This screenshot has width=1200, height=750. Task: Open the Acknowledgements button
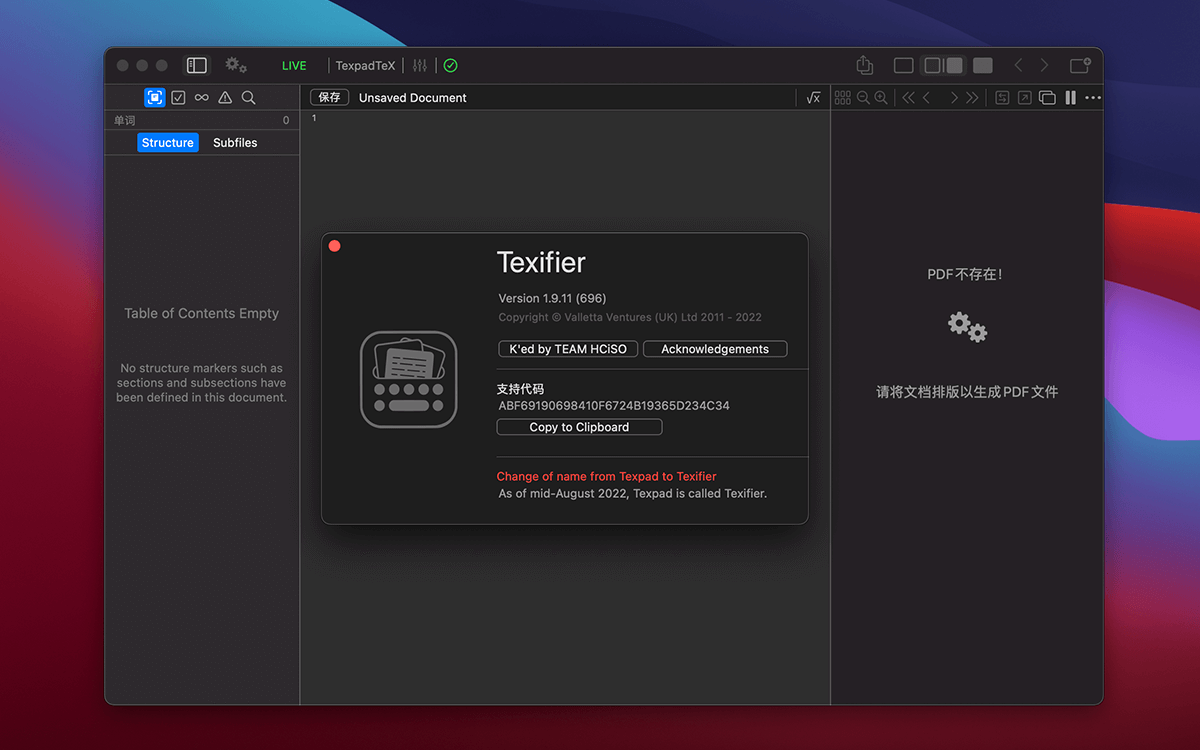[x=715, y=349]
